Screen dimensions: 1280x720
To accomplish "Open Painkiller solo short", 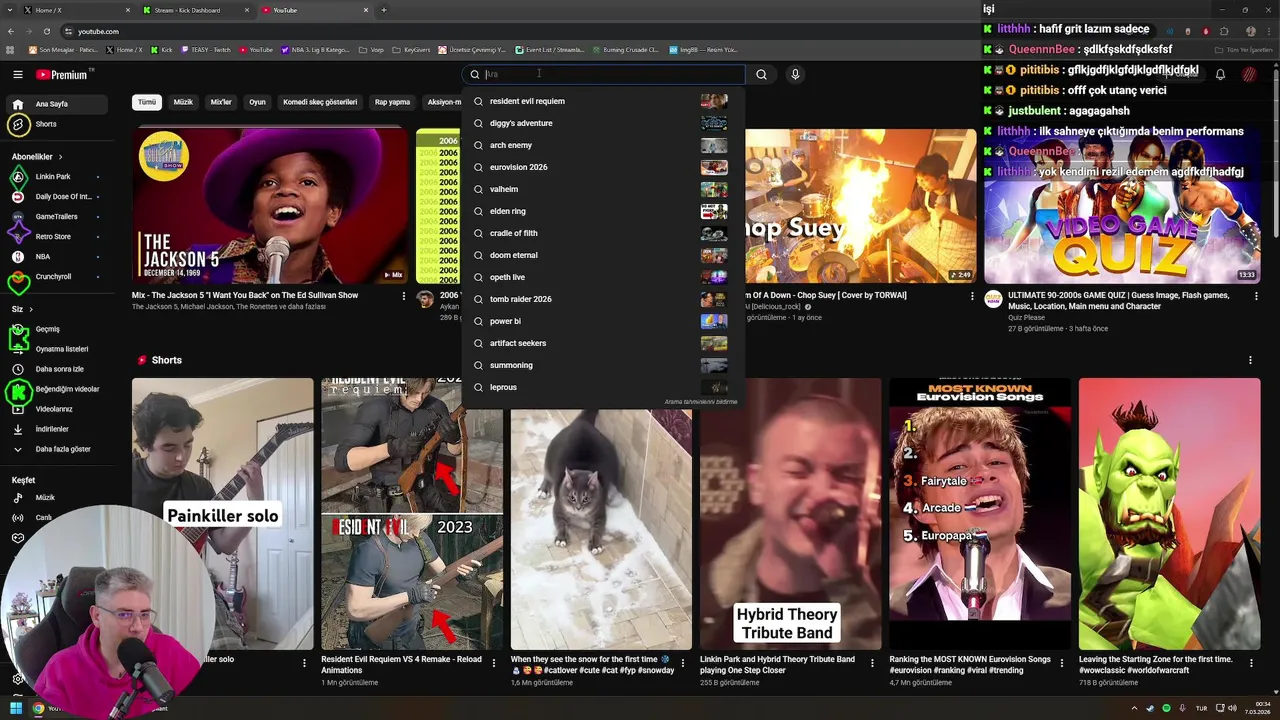I will tap(222, 514).
